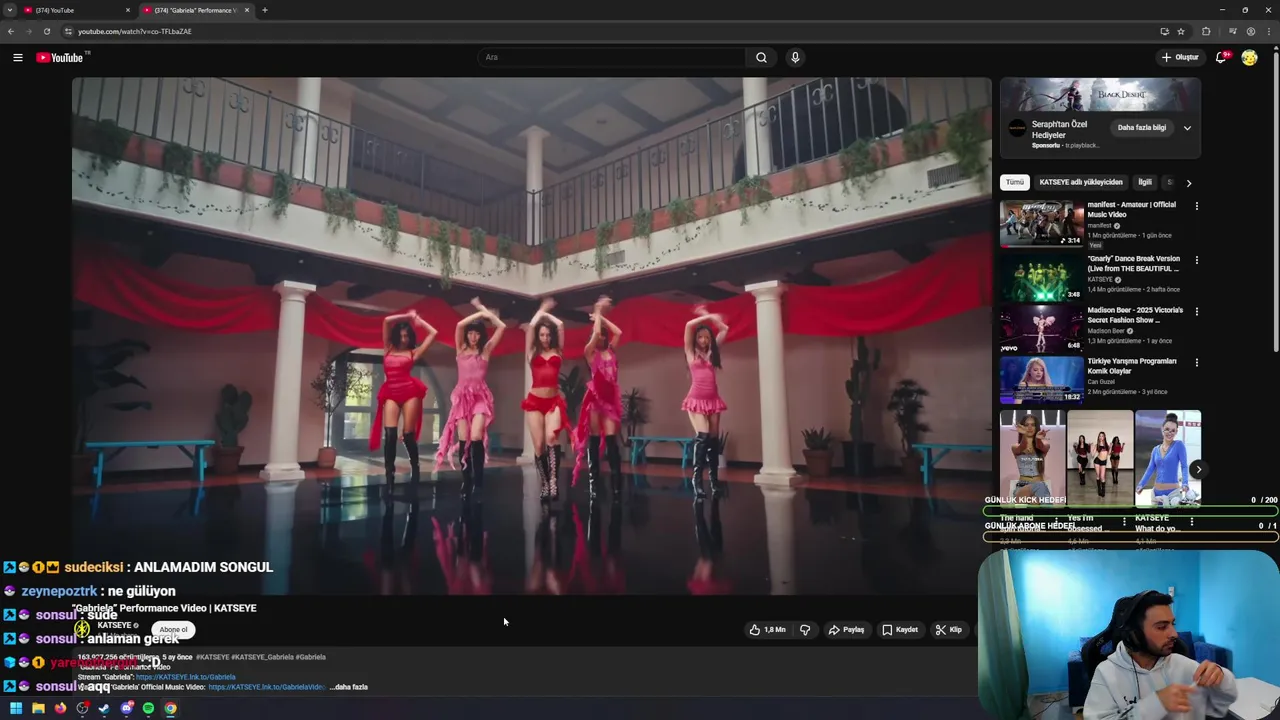The width and height of the screenshot is (1280, 720).
Task: Expand description with ...daha fazla
Action: (349, 687)
